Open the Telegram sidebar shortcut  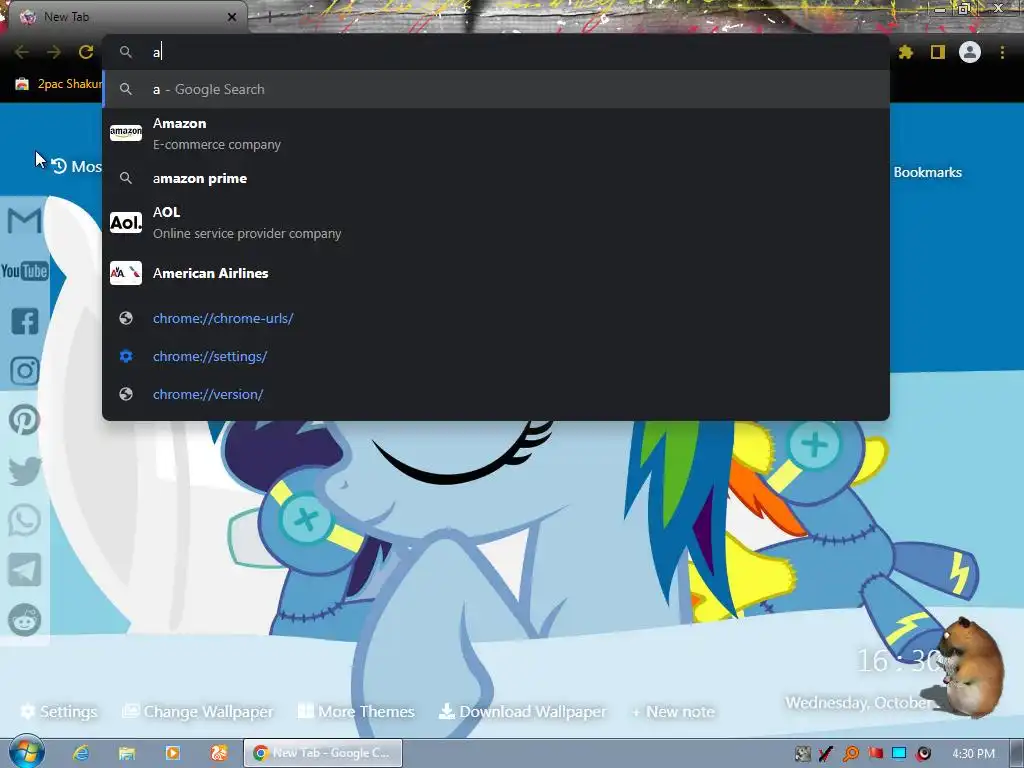[x=25, y=570]
